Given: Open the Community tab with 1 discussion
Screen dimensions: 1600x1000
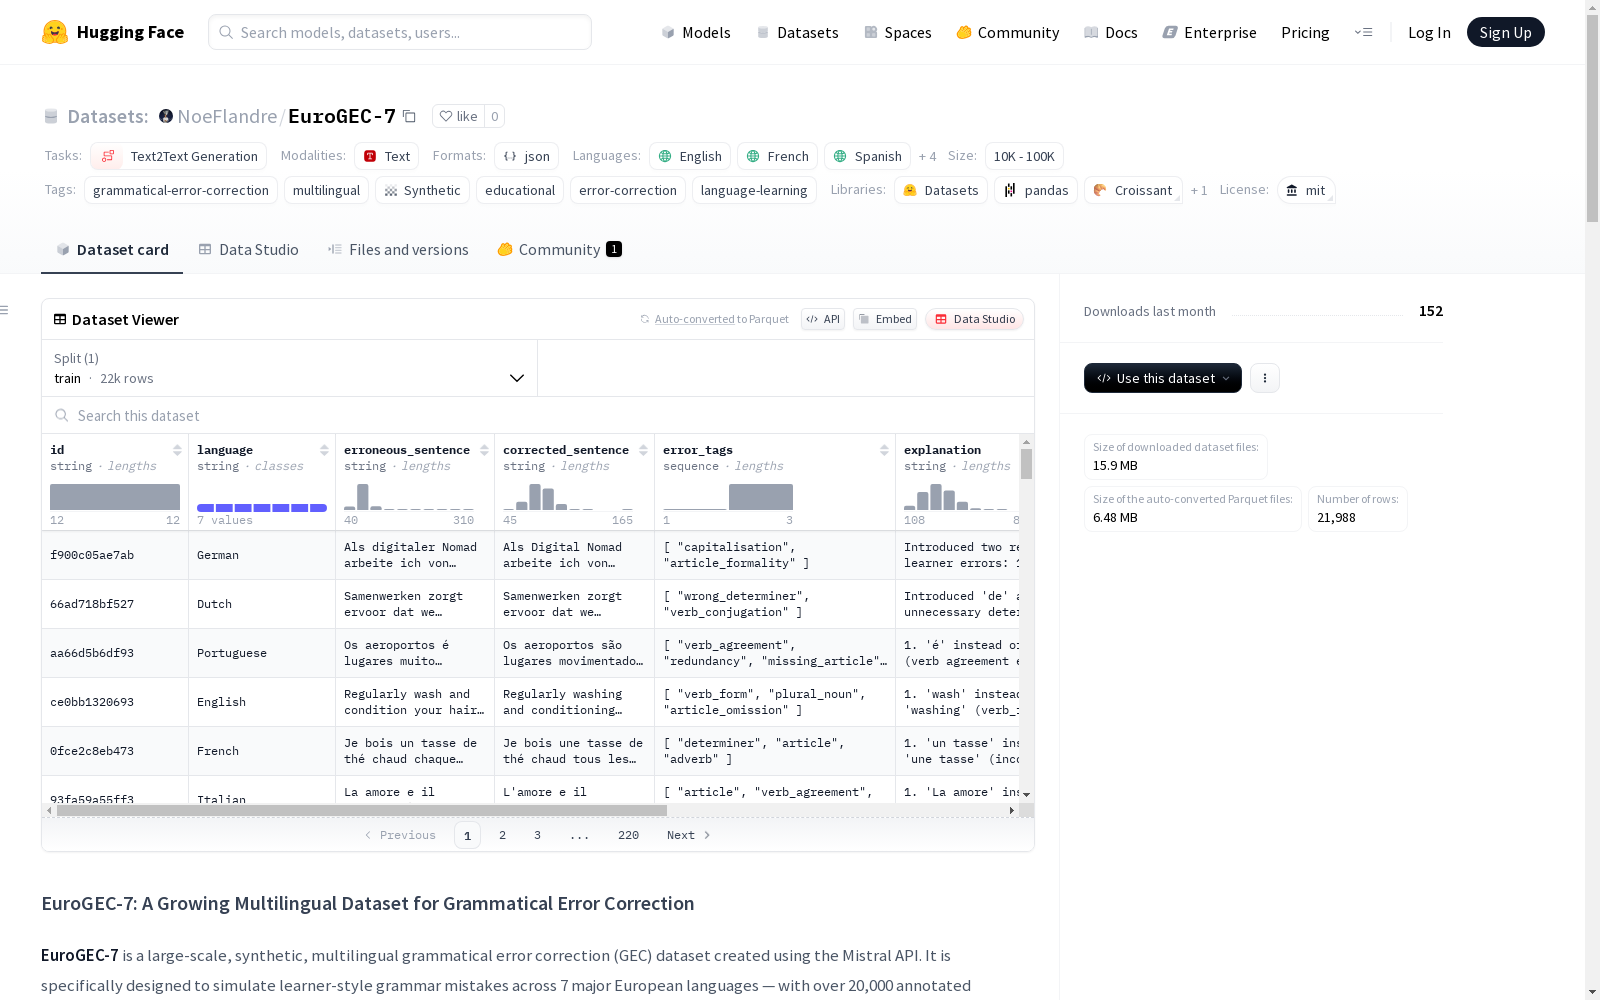Looking at the screenshot, I should [x=559, y=250].
